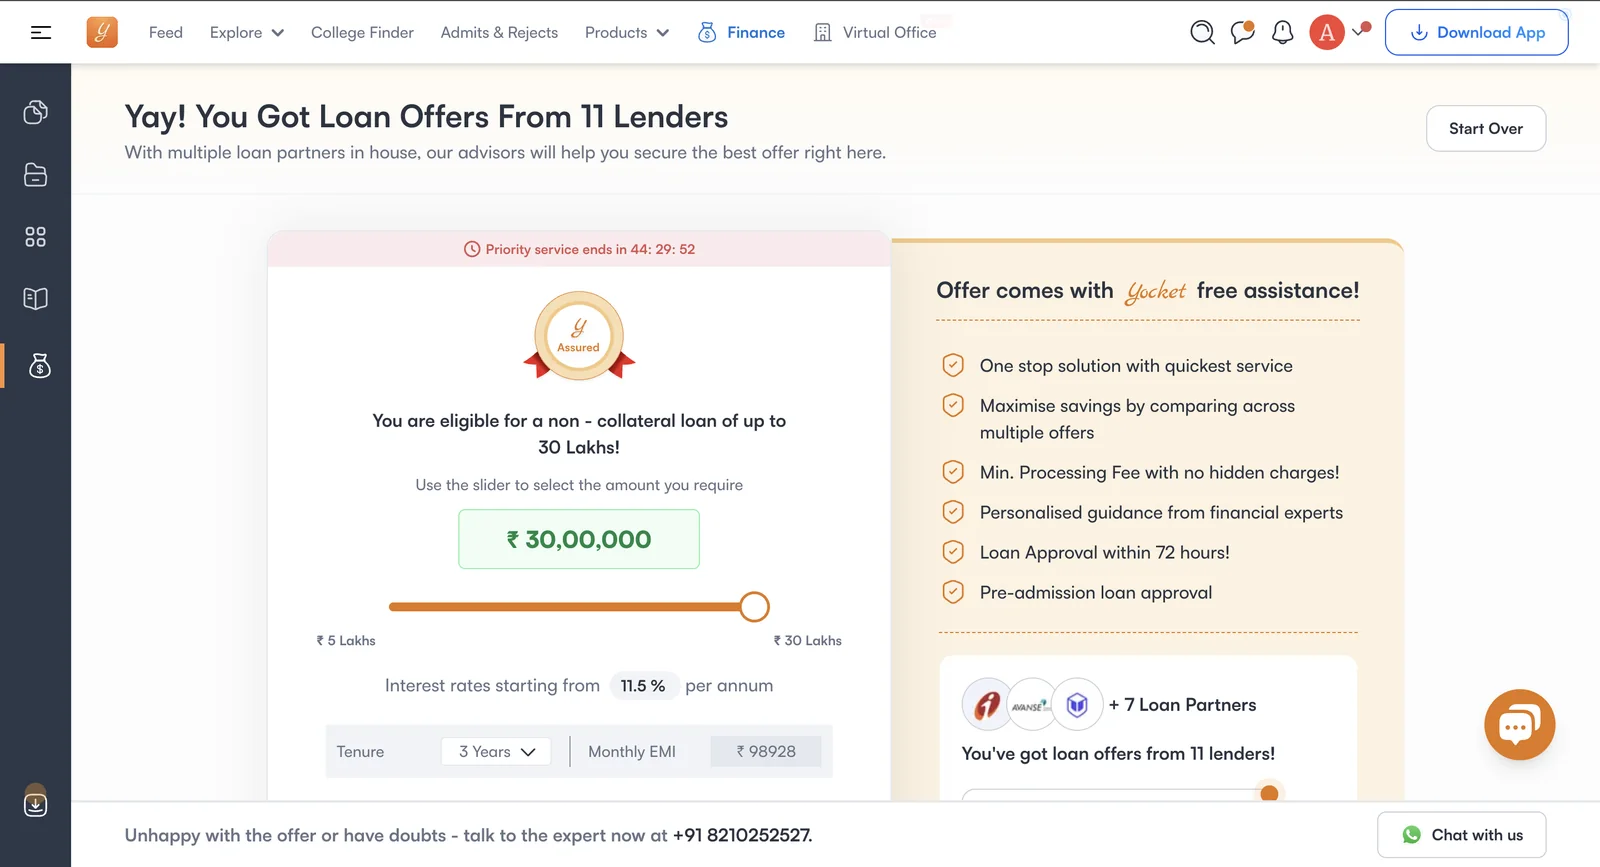
Task: Expand the Products dropdown menu
Action: coord(627,33)
